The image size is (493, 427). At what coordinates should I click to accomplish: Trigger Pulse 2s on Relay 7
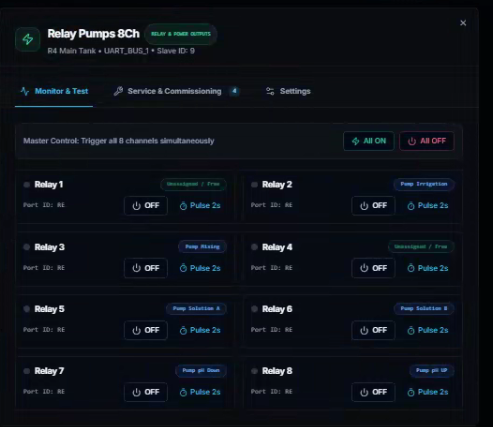click(x=200, y=392)
